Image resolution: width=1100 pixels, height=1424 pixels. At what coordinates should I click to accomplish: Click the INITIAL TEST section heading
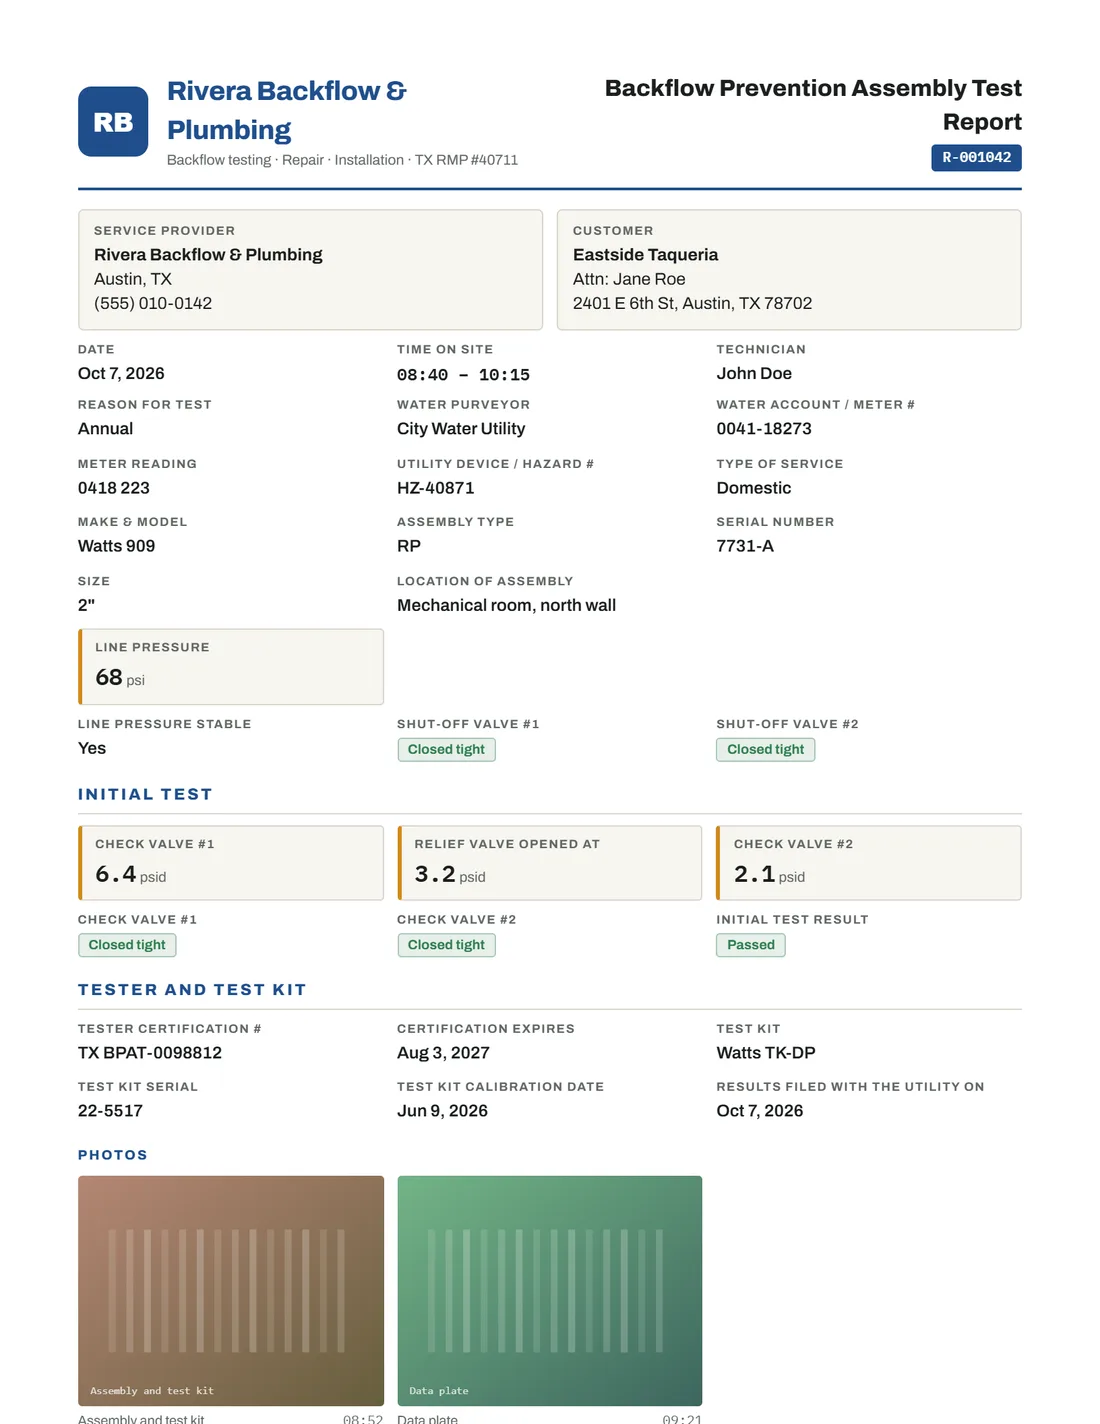[145, 794]
